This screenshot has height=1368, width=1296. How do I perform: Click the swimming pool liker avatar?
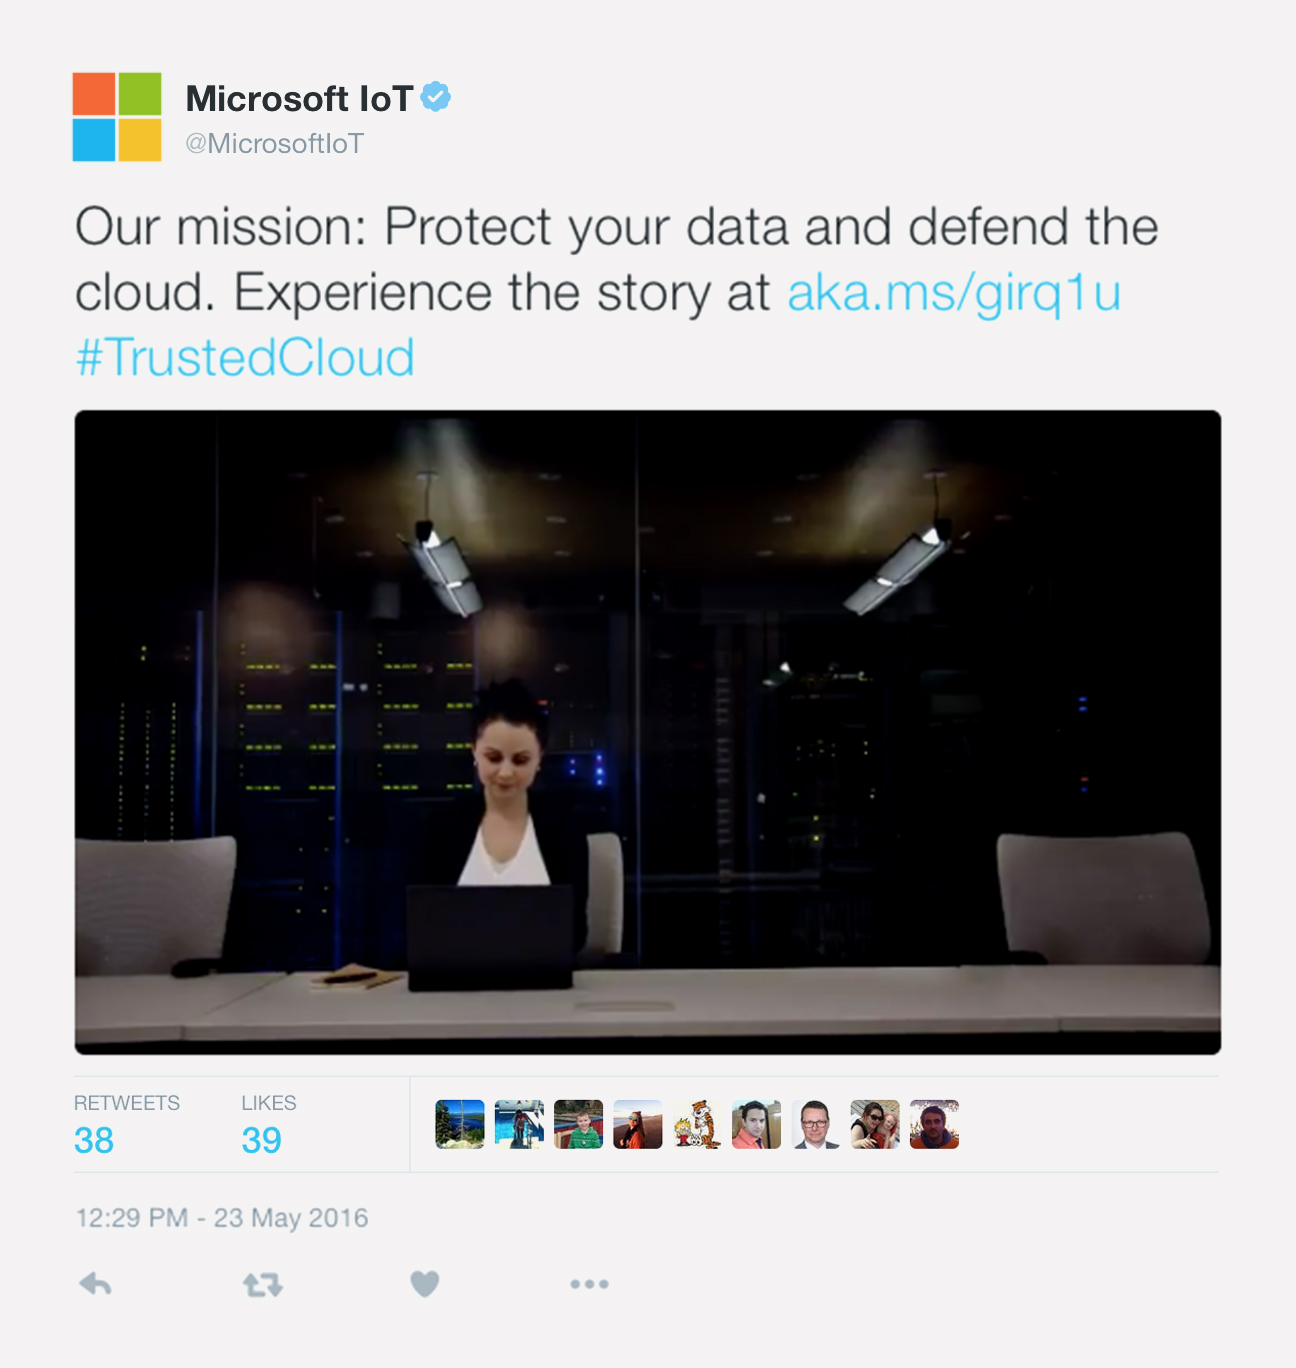click(x=519, y=1124)
